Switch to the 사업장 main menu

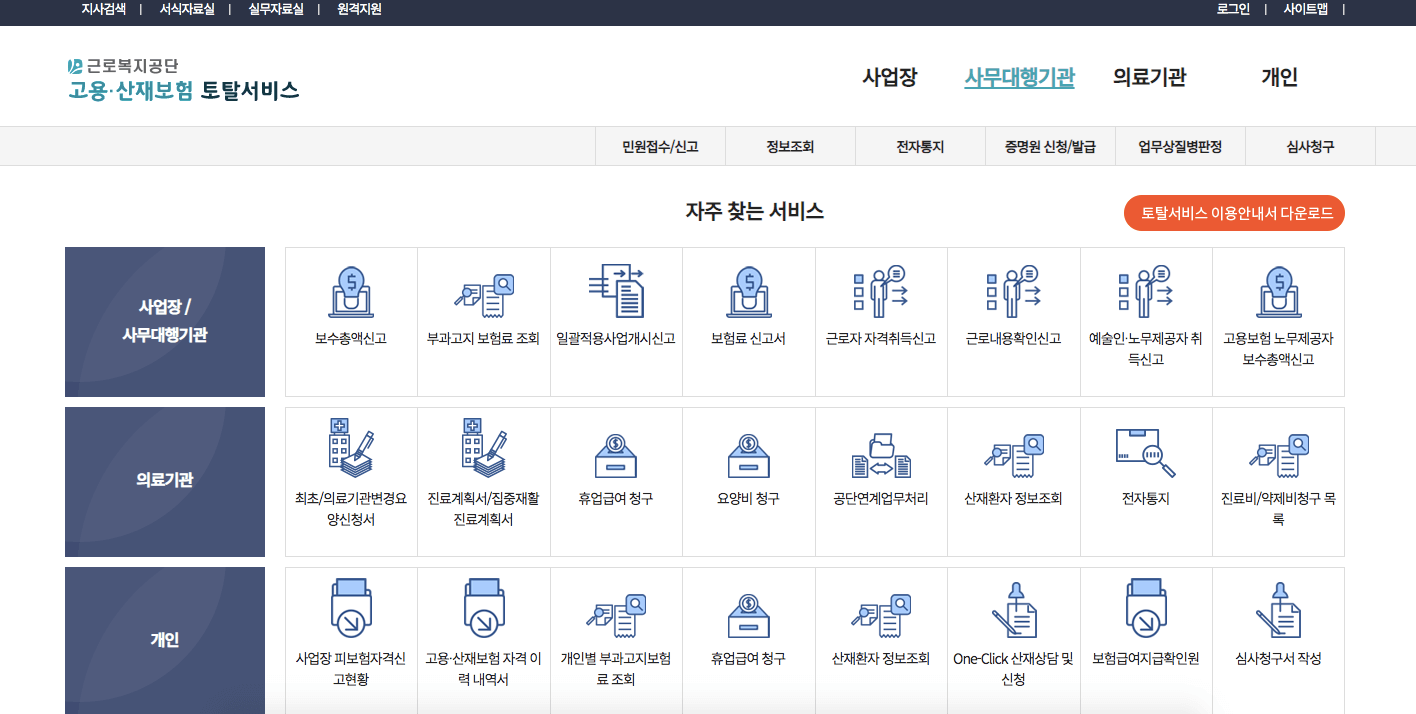point(890,77)
